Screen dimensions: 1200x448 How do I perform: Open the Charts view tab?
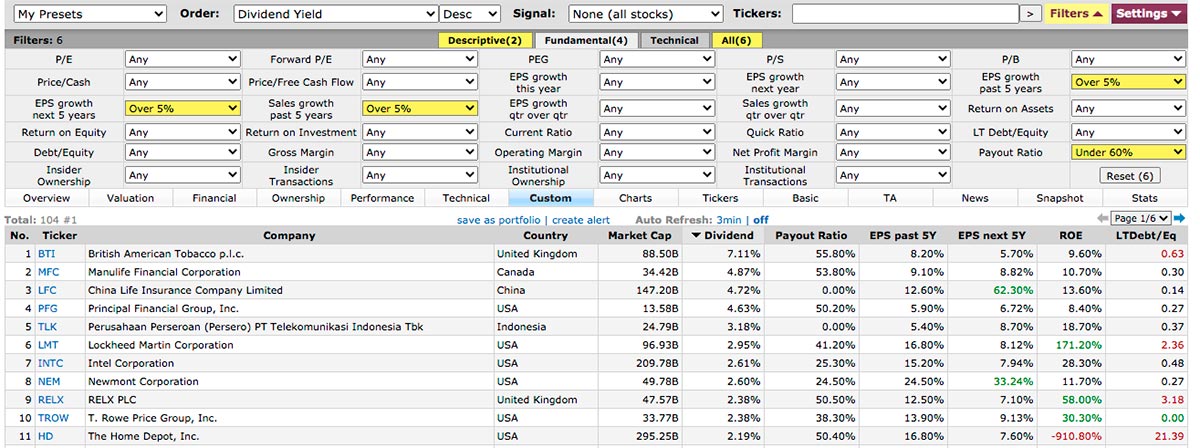(635, 198)
